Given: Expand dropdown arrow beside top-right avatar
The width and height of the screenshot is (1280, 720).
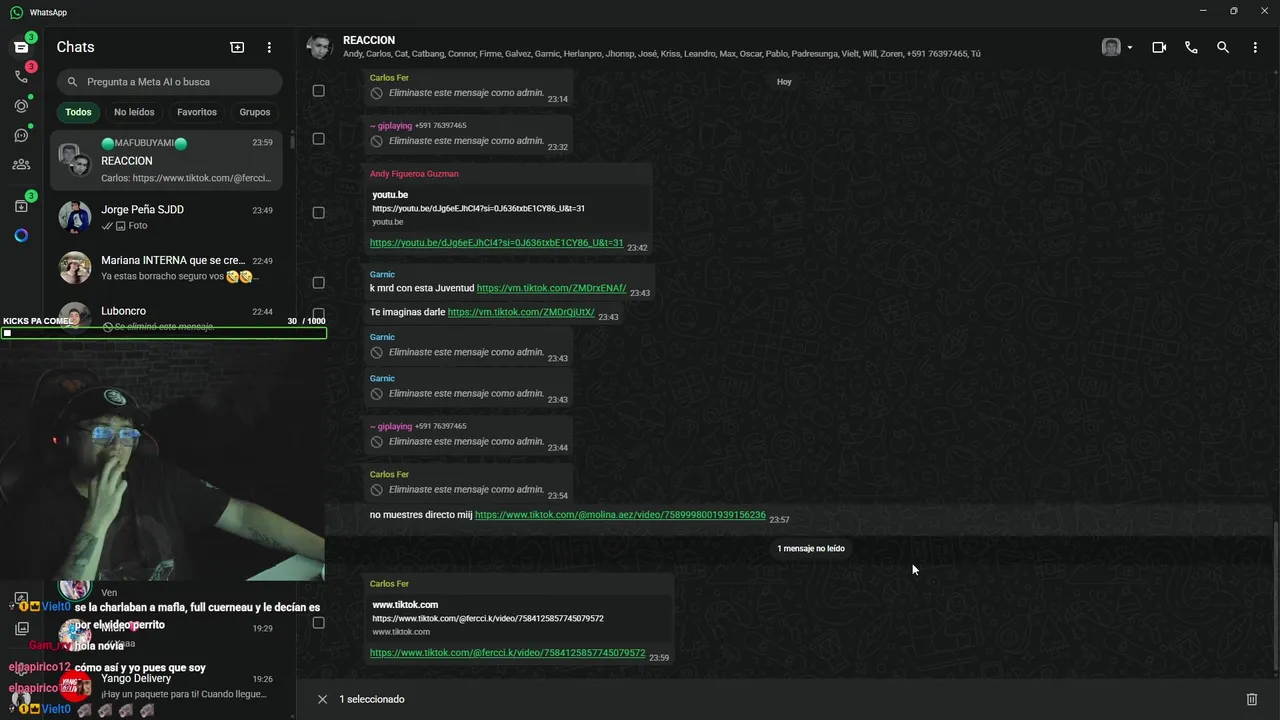Looking at the screenshot, I should 1130,47.
